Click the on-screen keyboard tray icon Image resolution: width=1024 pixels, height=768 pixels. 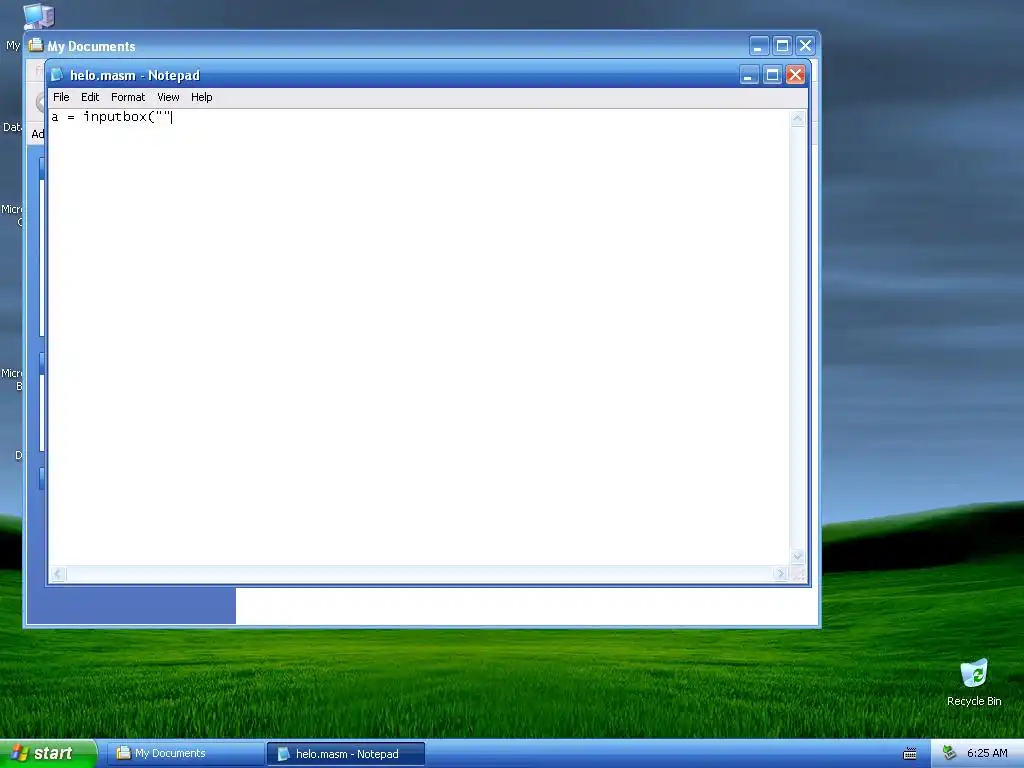(x=910, y=754)
